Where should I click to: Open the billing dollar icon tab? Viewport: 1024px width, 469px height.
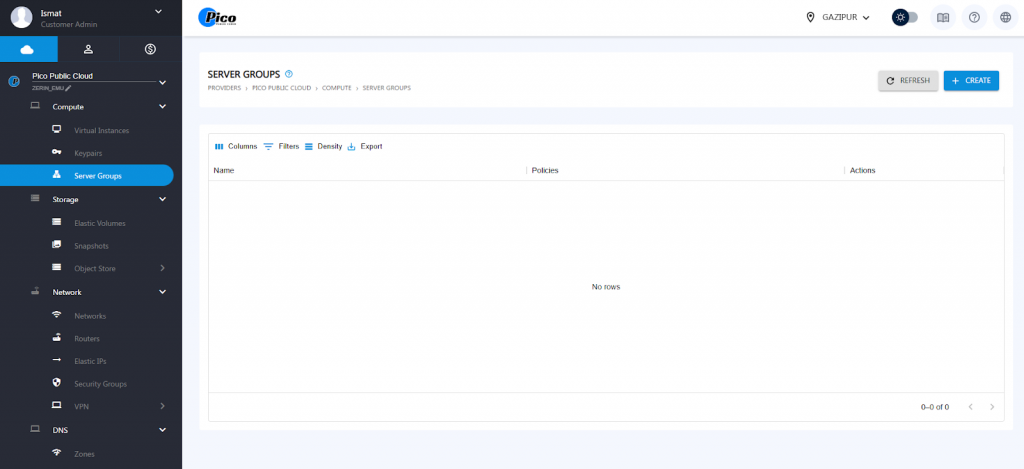pos(150,48)
